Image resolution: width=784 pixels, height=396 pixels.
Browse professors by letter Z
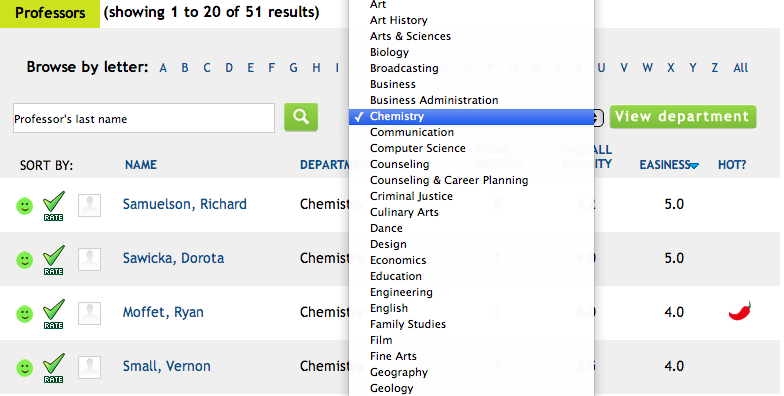point(715,68)
